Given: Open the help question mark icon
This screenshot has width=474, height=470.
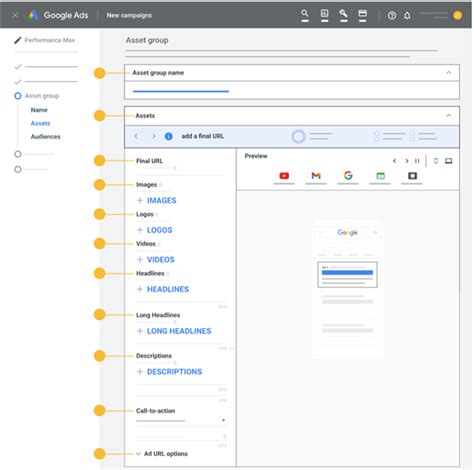Looking at the screenshot, I should pyautogui.click(x=392, y=15).
